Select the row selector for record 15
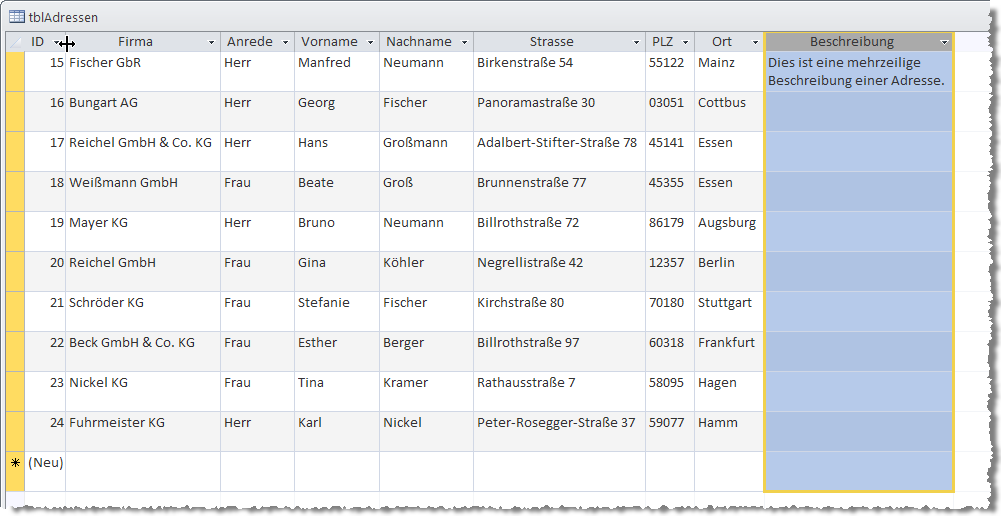Image resolution: width=1001 pixels, height=516 pixels. point(15,72)
